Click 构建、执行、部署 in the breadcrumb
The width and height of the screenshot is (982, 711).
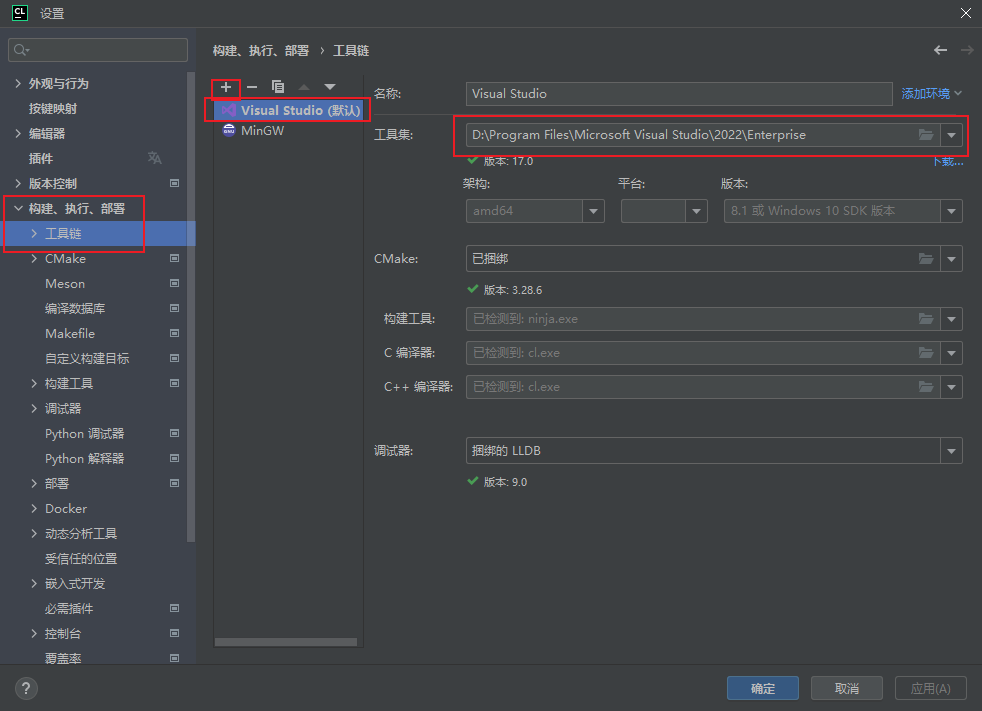coord(261,50)
